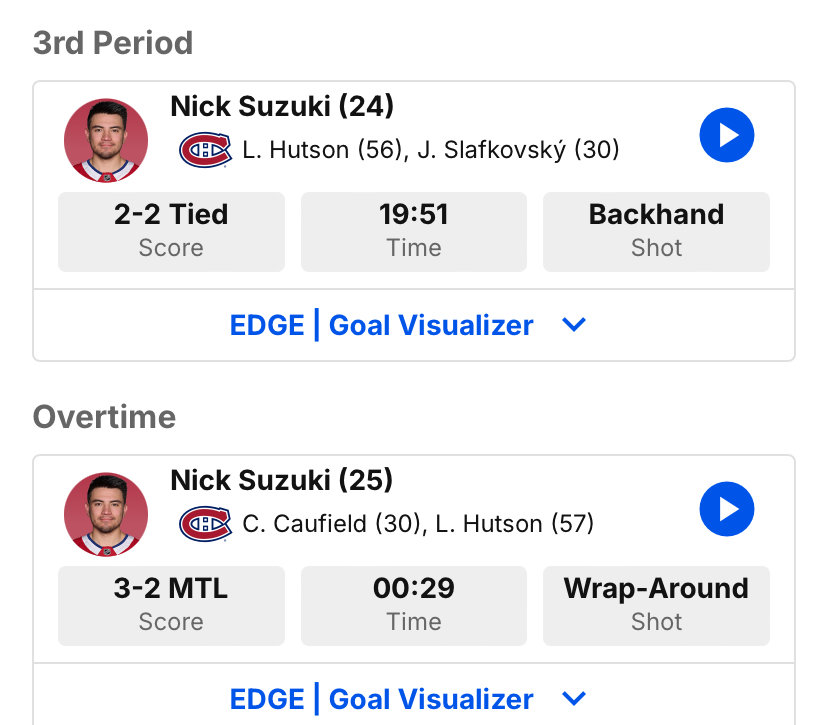Screen dimensions: 828x725
Task: Open Nick Suzuki (24) player name
Action: 282,106
